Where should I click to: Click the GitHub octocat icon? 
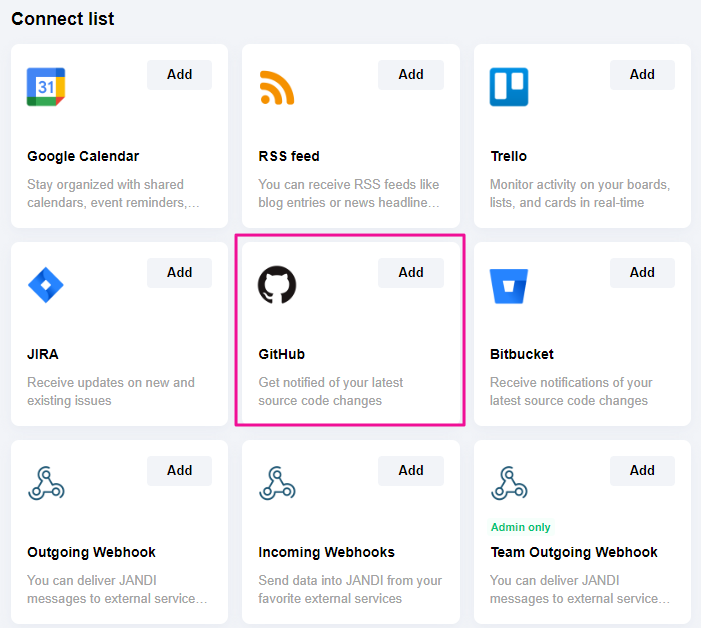(x=277, y=285)
